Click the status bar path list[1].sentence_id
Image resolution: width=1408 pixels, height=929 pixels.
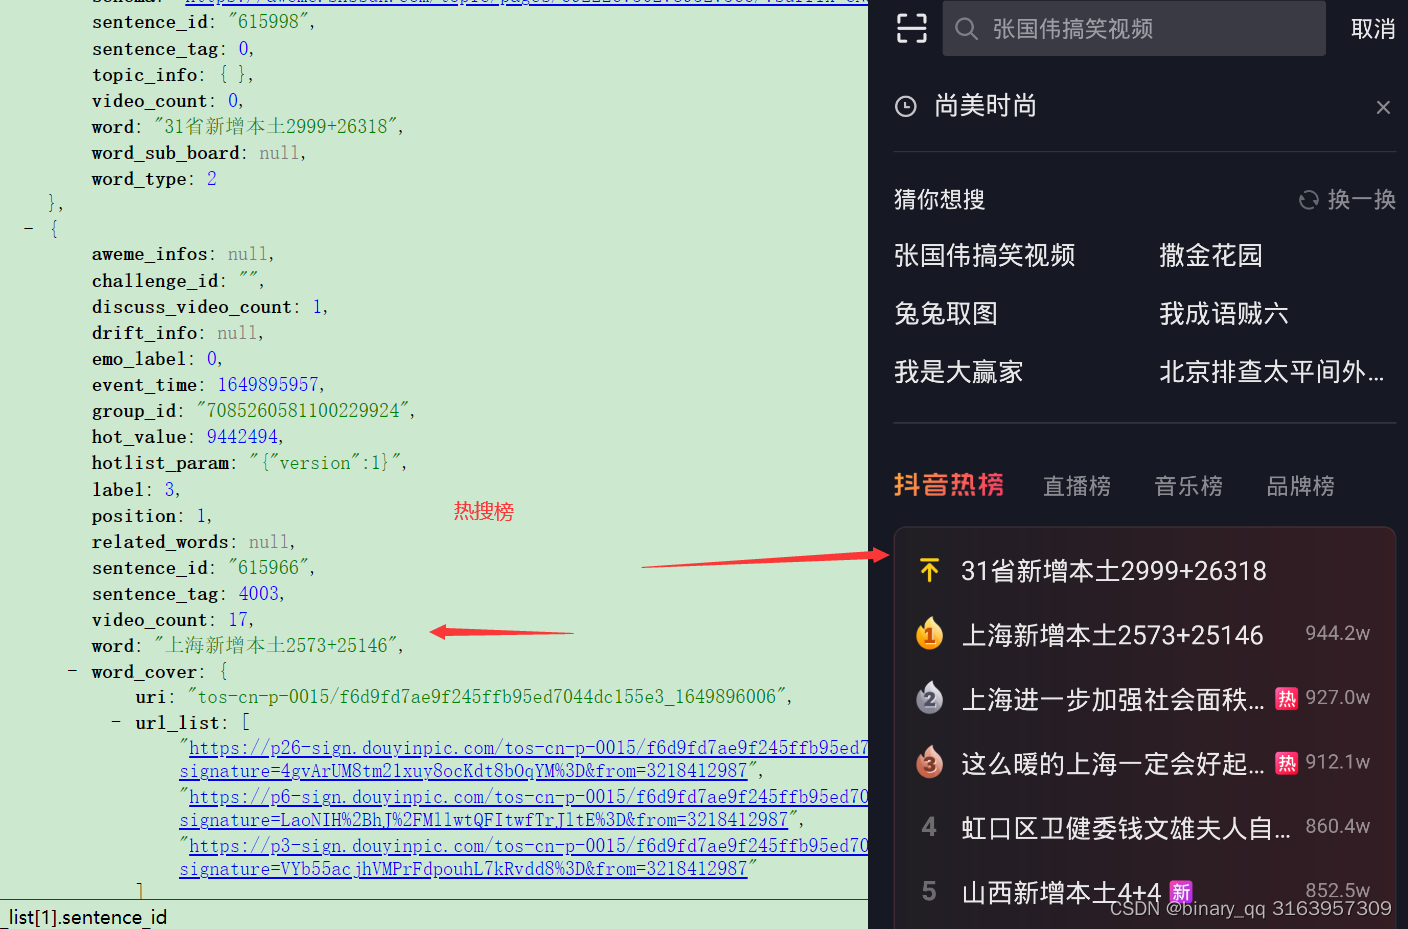[x=88, y=917]
